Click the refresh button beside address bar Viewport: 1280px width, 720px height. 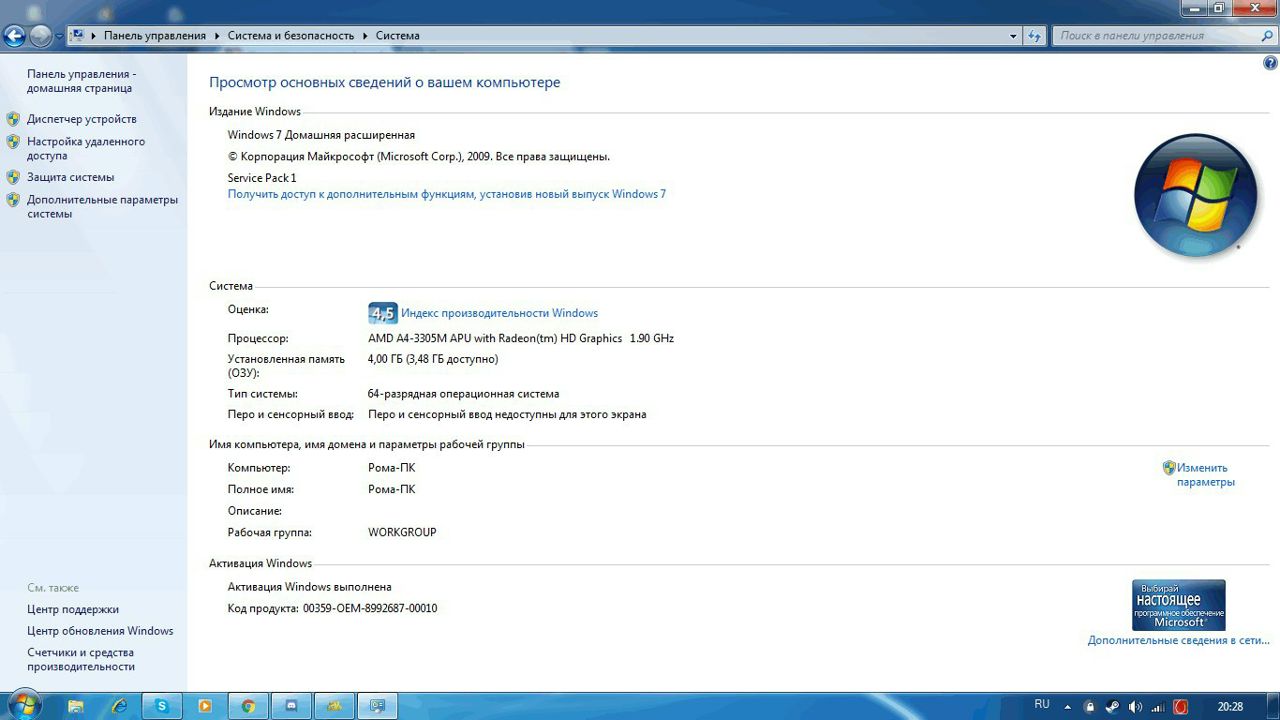coord(1036,36)
